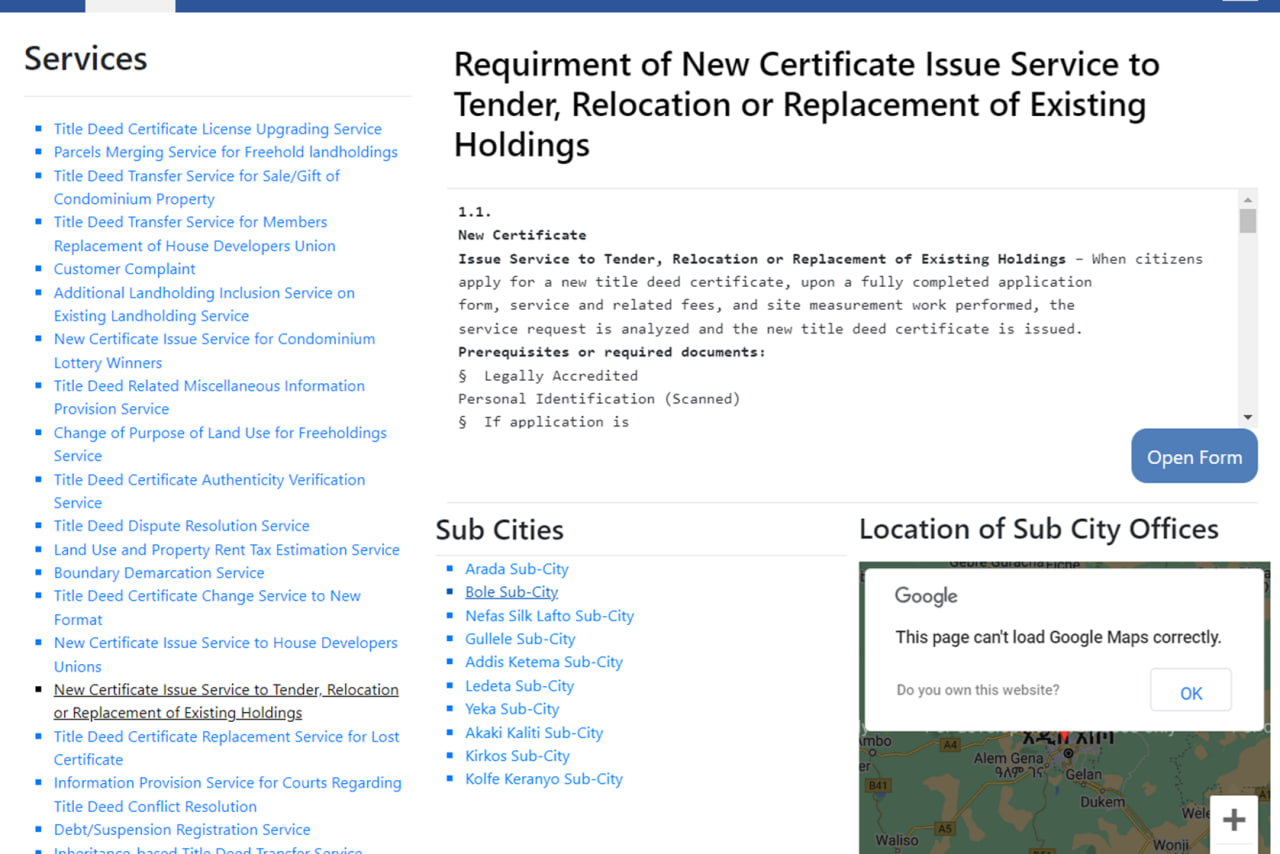Open Title Deed Transfer for House Developers Union Members

194,234
